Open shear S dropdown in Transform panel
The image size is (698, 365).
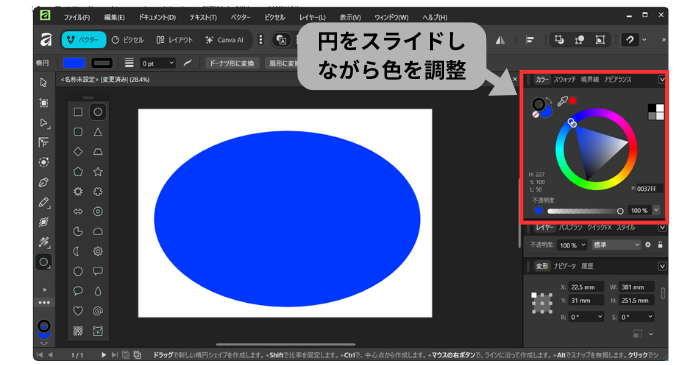[650, 316]
